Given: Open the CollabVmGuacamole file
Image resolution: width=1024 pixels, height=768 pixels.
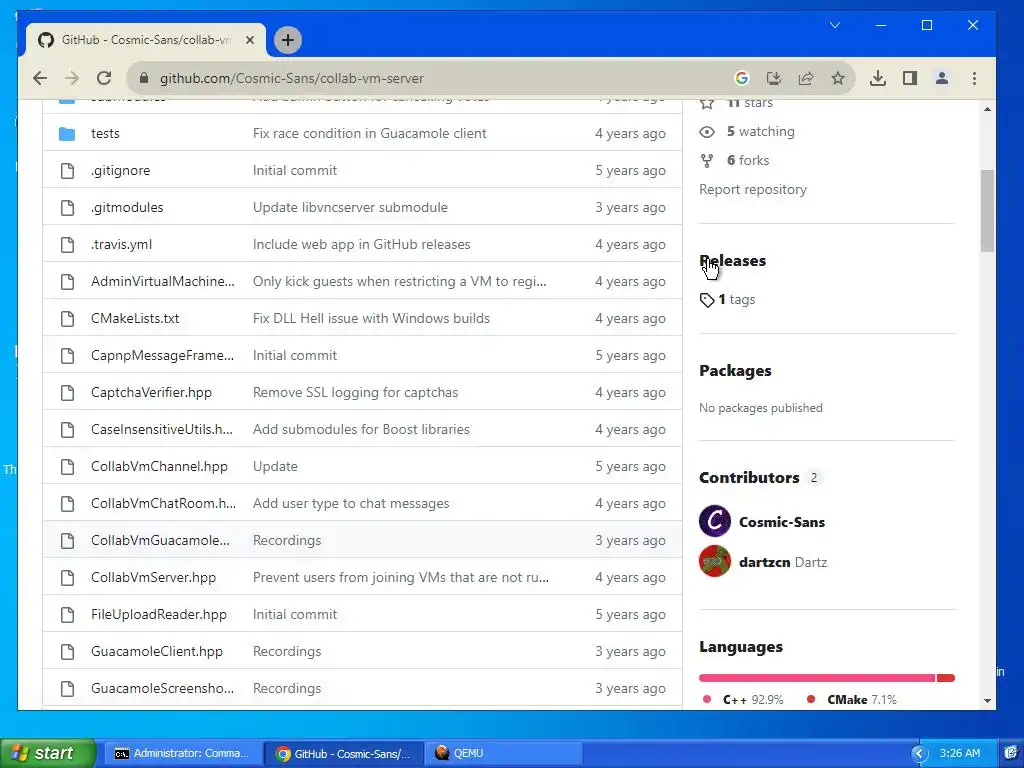Looking at the screenshot, I should 160,541.
